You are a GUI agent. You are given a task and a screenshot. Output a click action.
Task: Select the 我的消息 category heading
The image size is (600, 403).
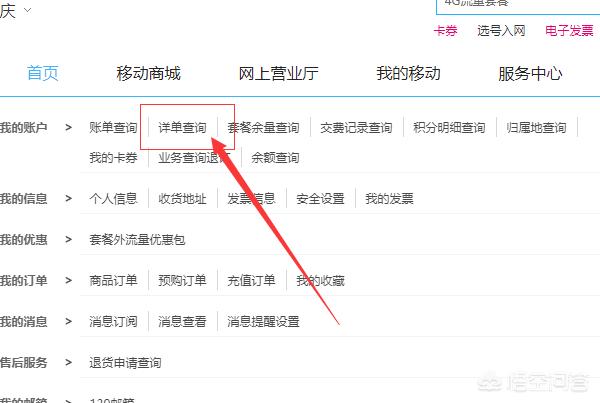tap(23, 321)
